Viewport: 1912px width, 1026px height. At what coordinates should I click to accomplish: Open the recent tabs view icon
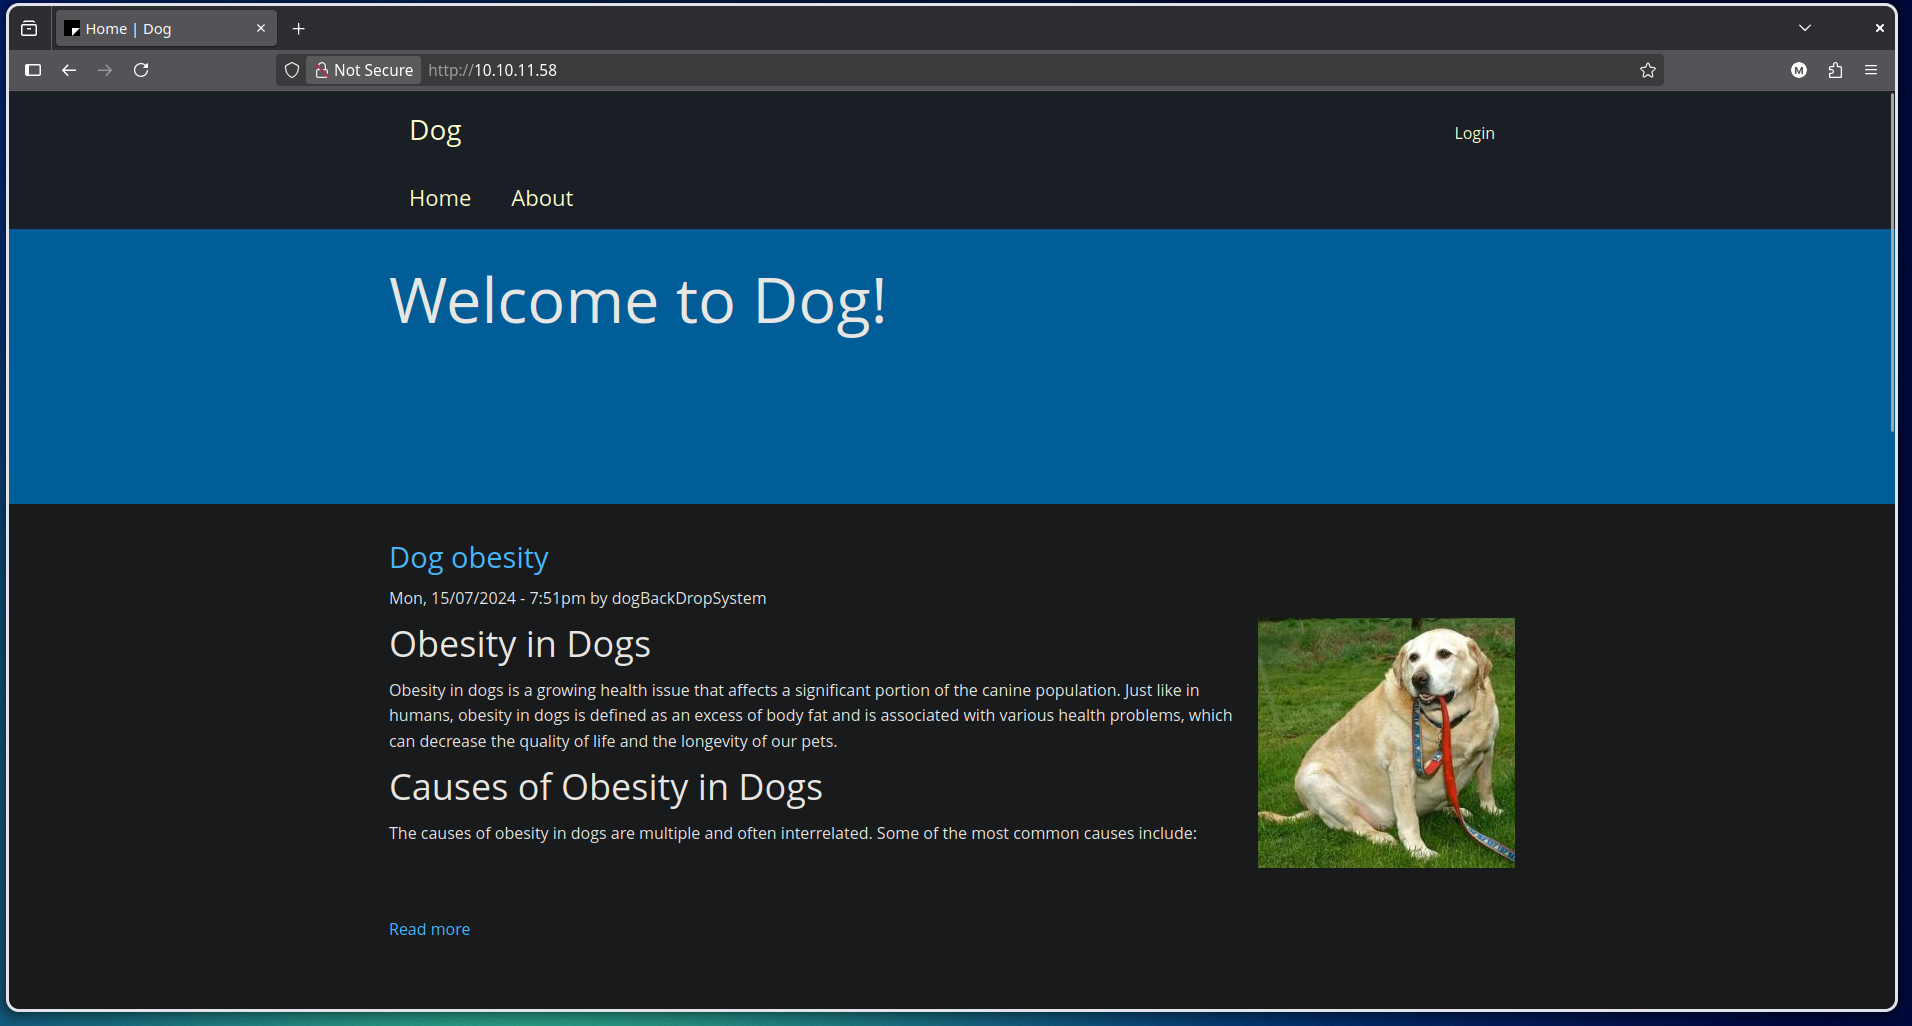pos(29,29)
